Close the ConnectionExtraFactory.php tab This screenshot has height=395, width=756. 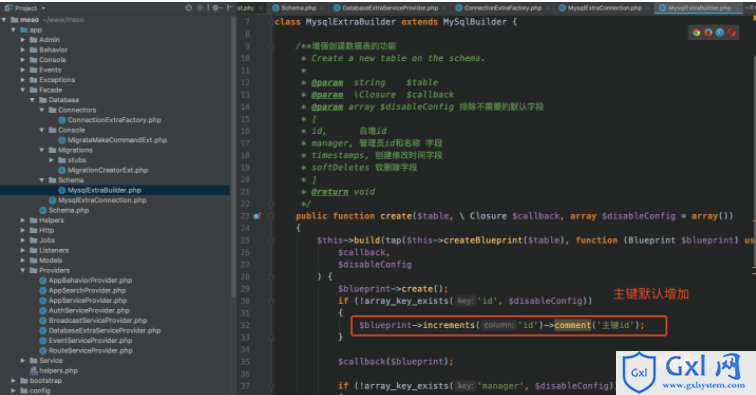548,8
